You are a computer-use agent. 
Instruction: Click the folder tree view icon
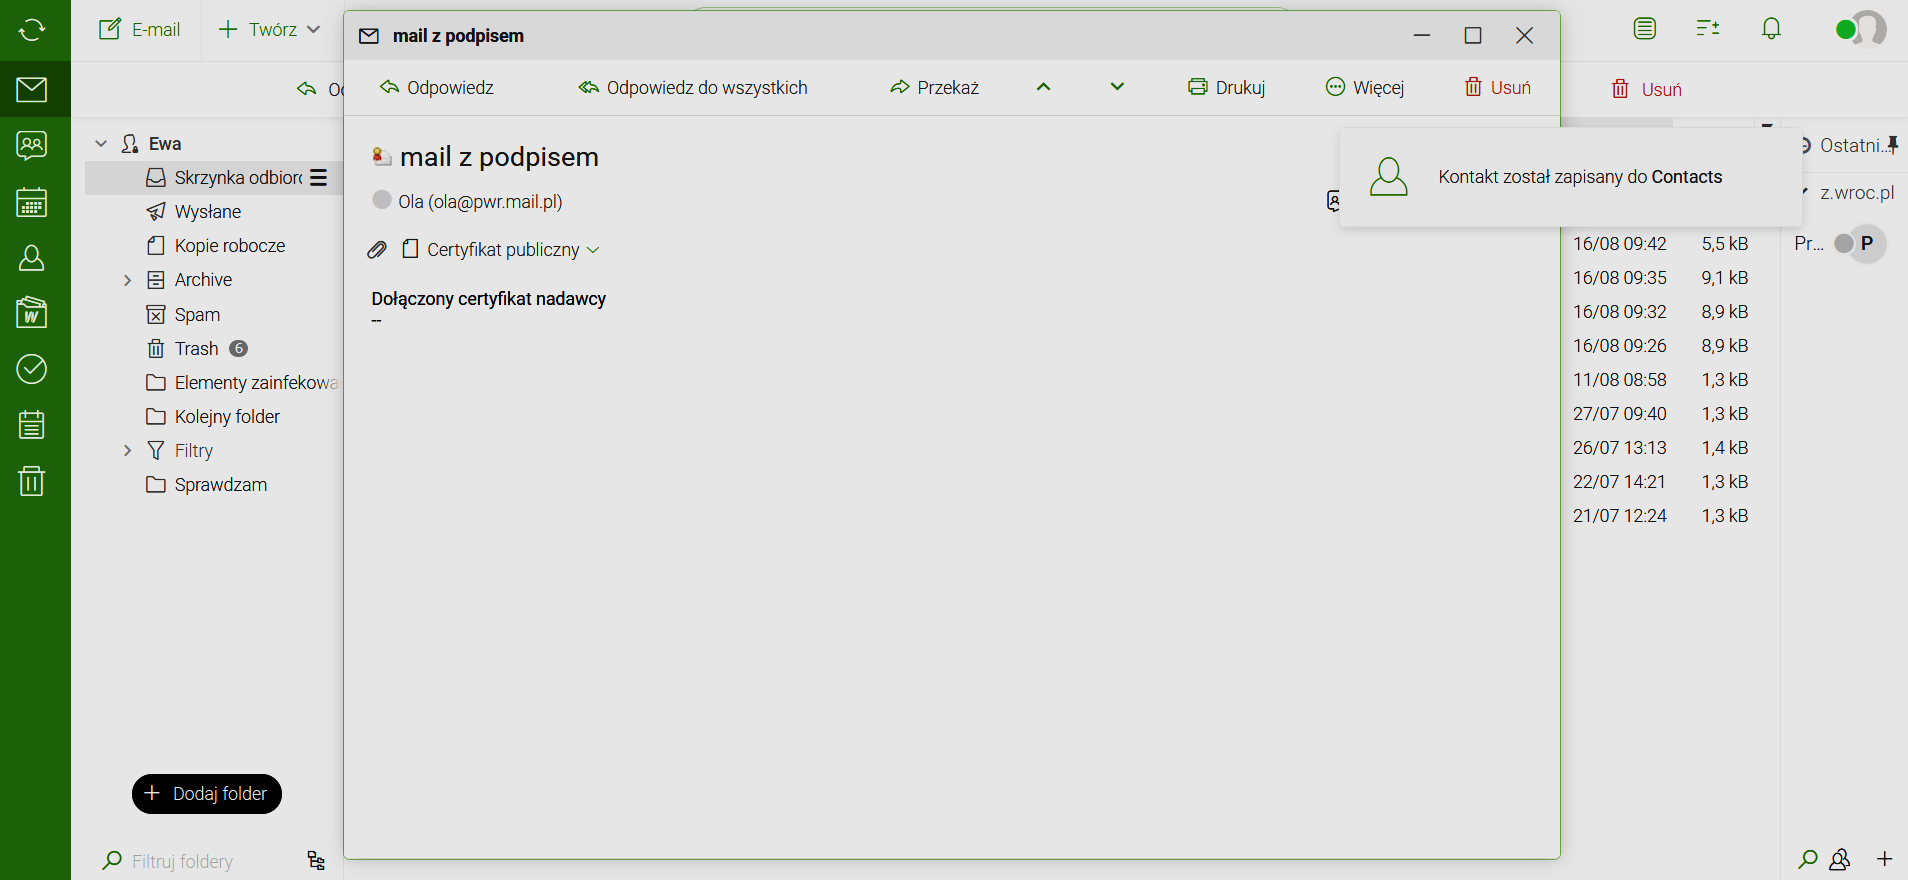[x=316, y=861]
